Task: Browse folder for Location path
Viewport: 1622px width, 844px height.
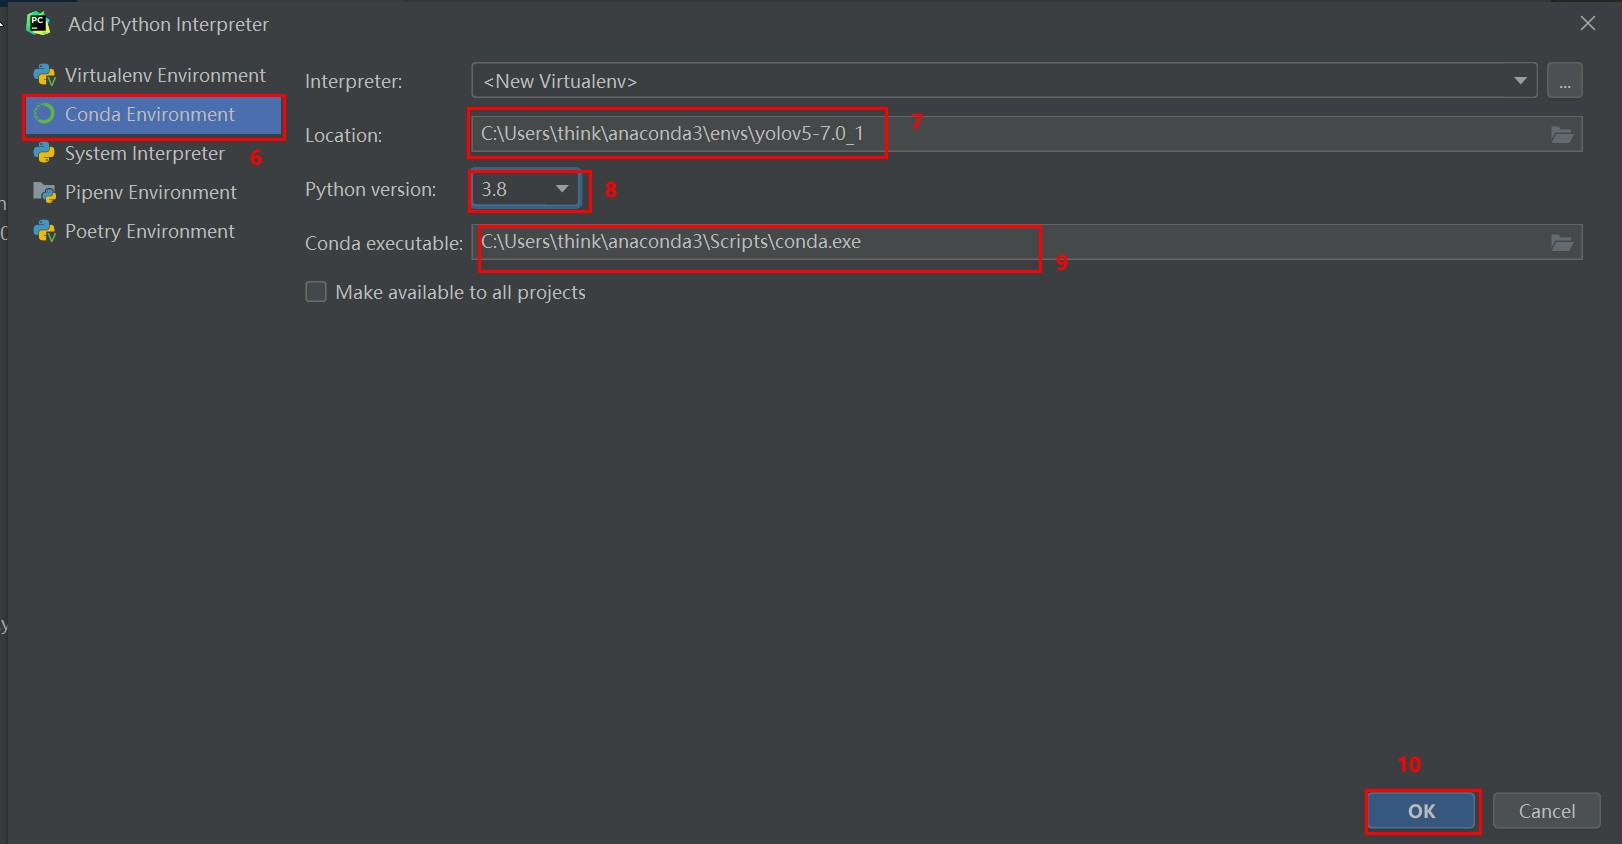Action: coord(1562,135)
